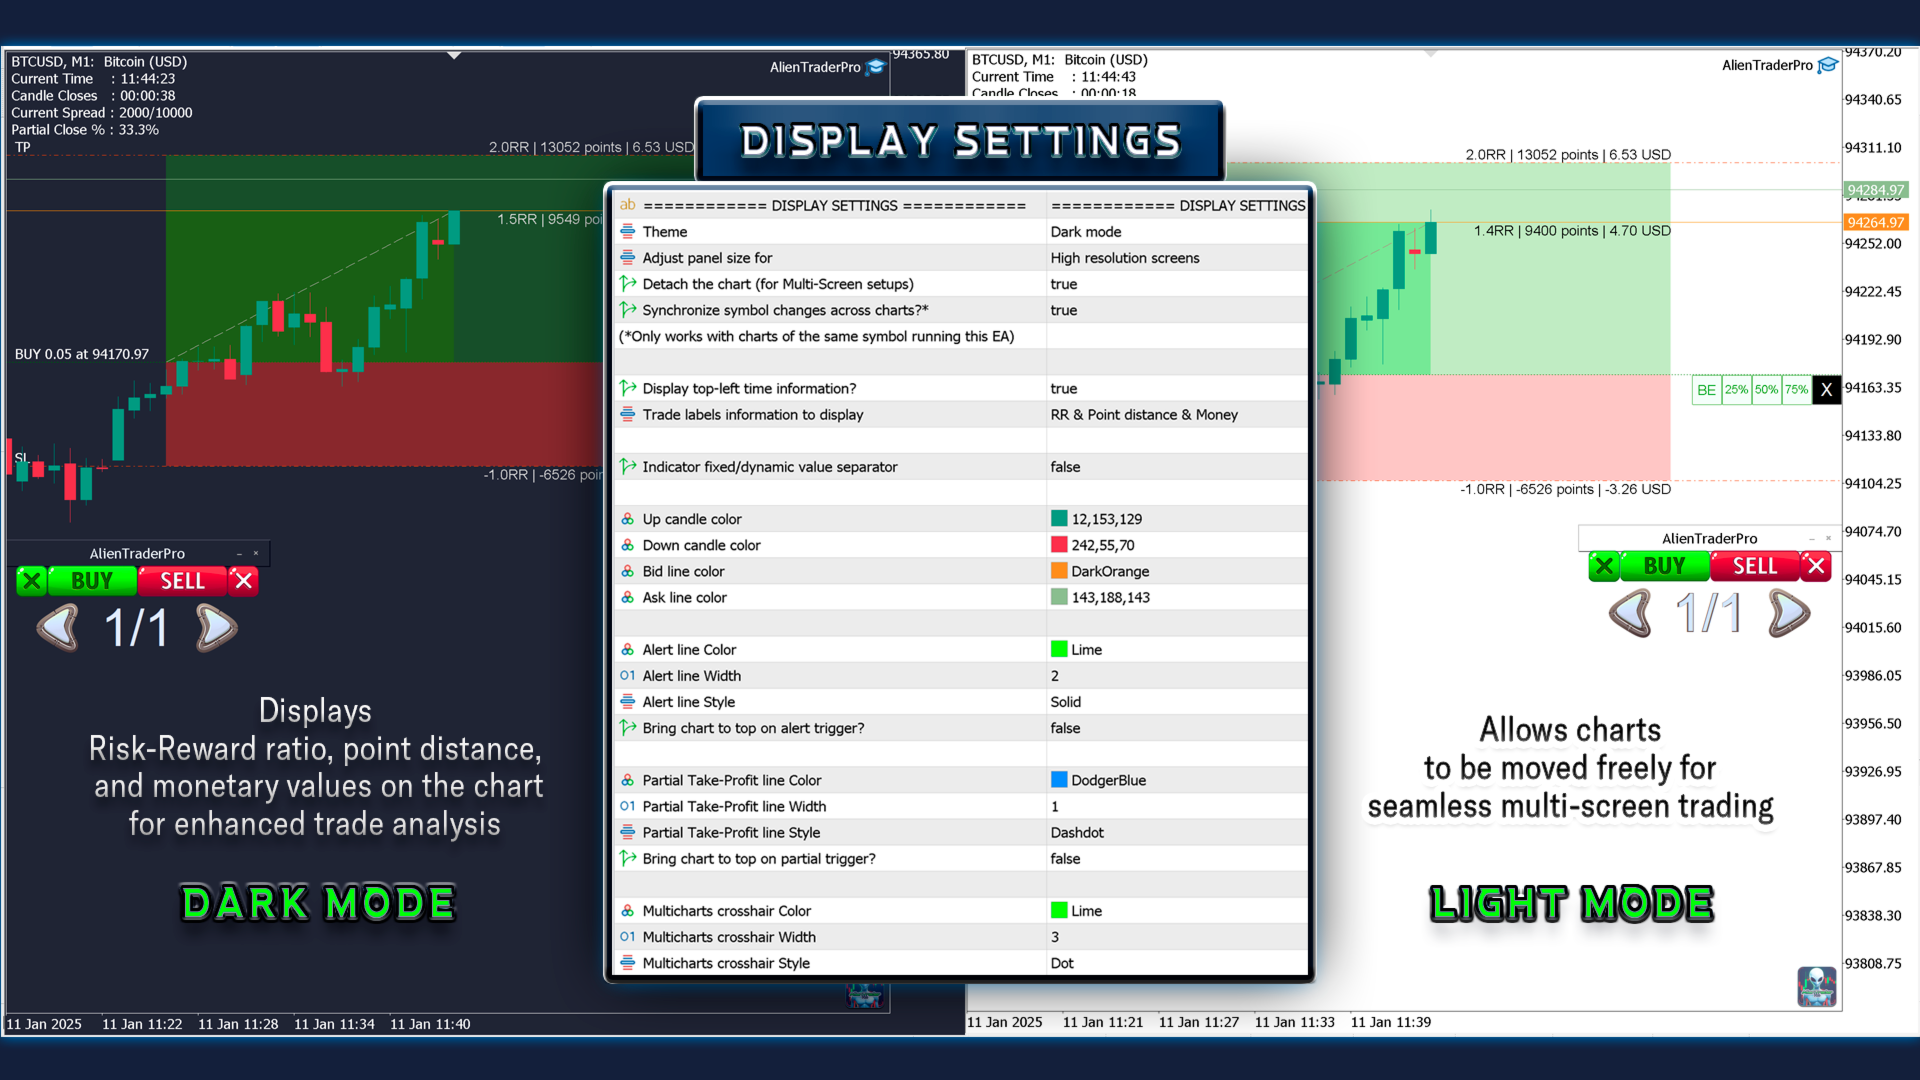
Task: Go to previous trade arrow in light panel
Action: click(x=1630, y=613)
